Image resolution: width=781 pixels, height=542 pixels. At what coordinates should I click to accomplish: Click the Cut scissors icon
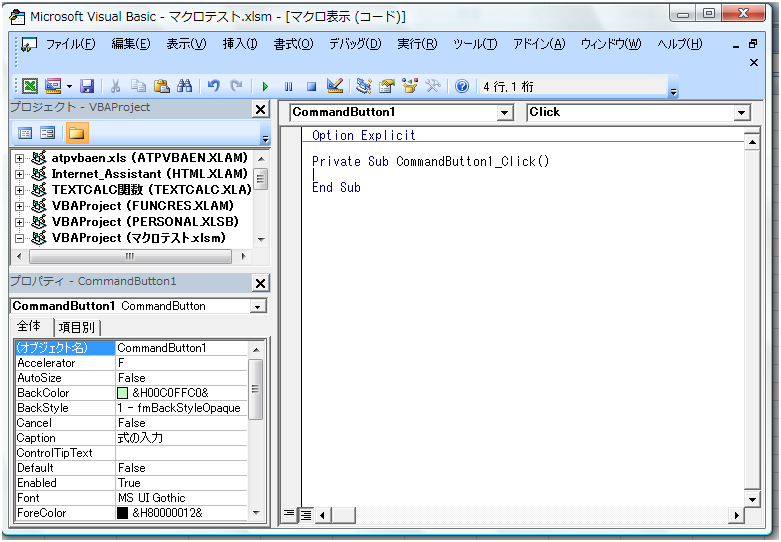115,86
